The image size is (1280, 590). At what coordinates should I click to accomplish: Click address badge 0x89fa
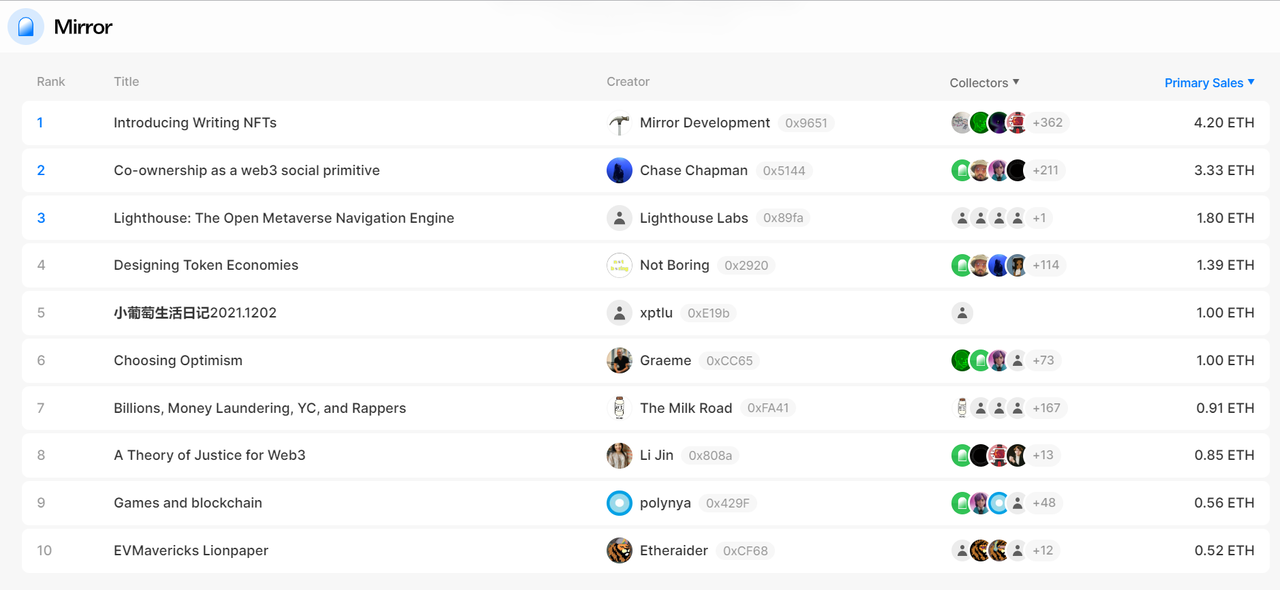click(x=783, y=218)
